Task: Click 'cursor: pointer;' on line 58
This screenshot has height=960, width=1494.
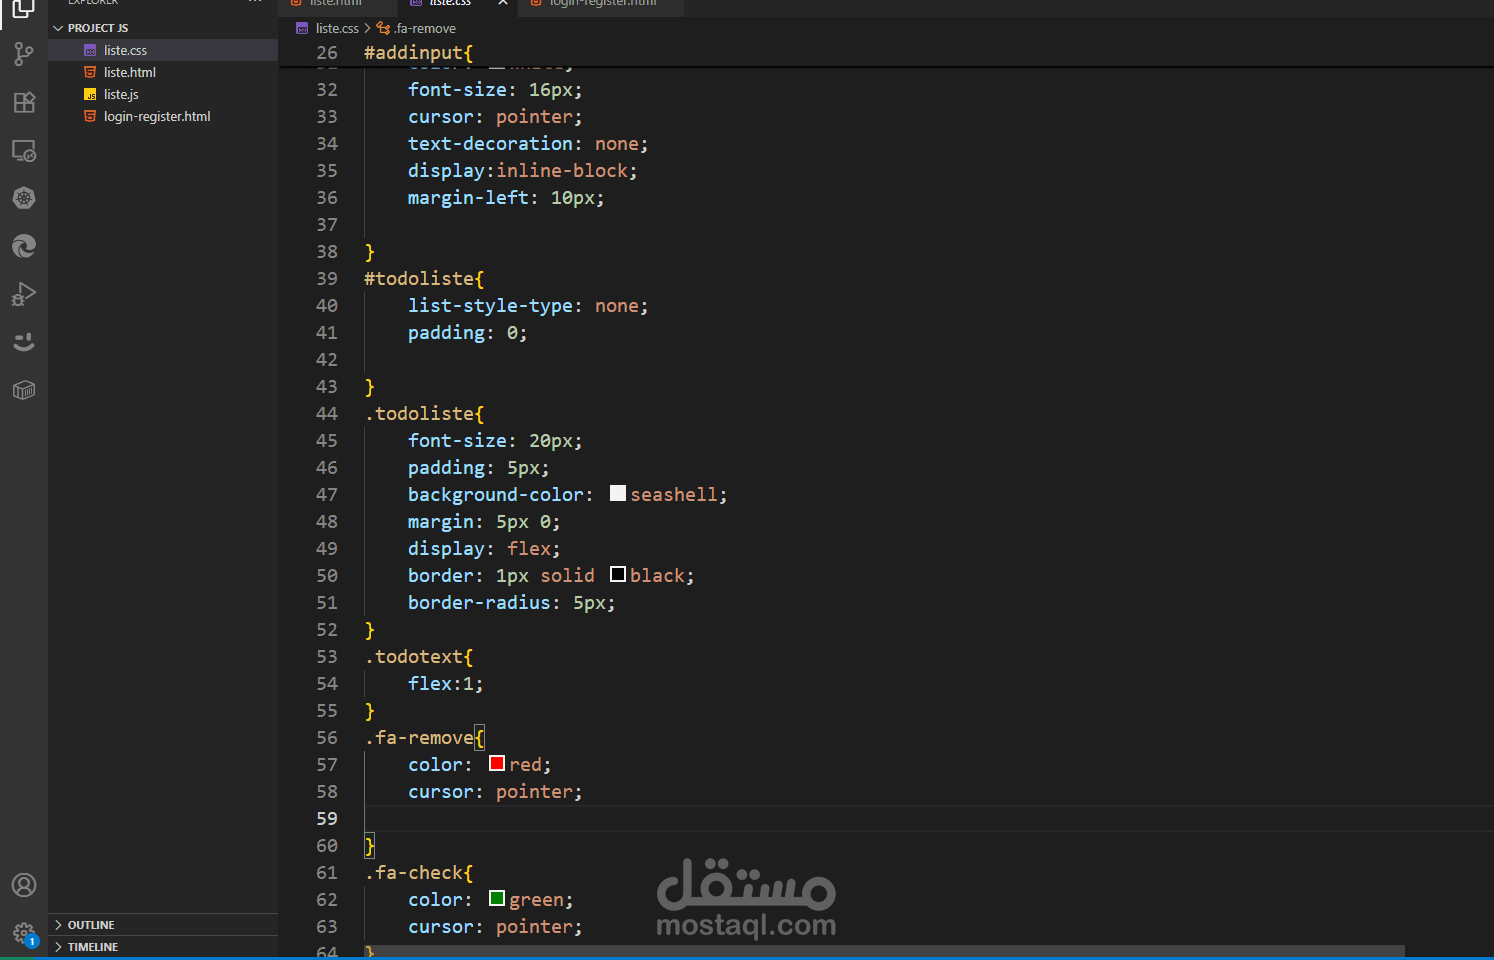Action: pos(495,792)
